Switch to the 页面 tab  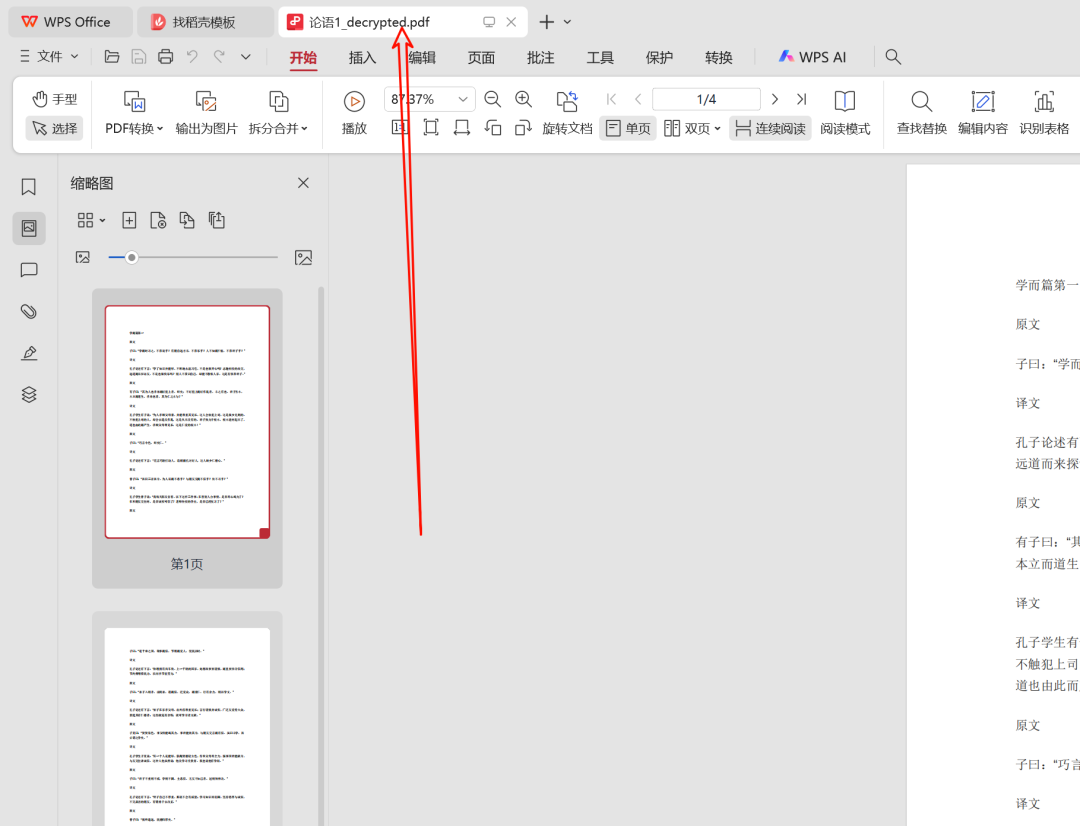pyautogui.click(x=481, y=58)
